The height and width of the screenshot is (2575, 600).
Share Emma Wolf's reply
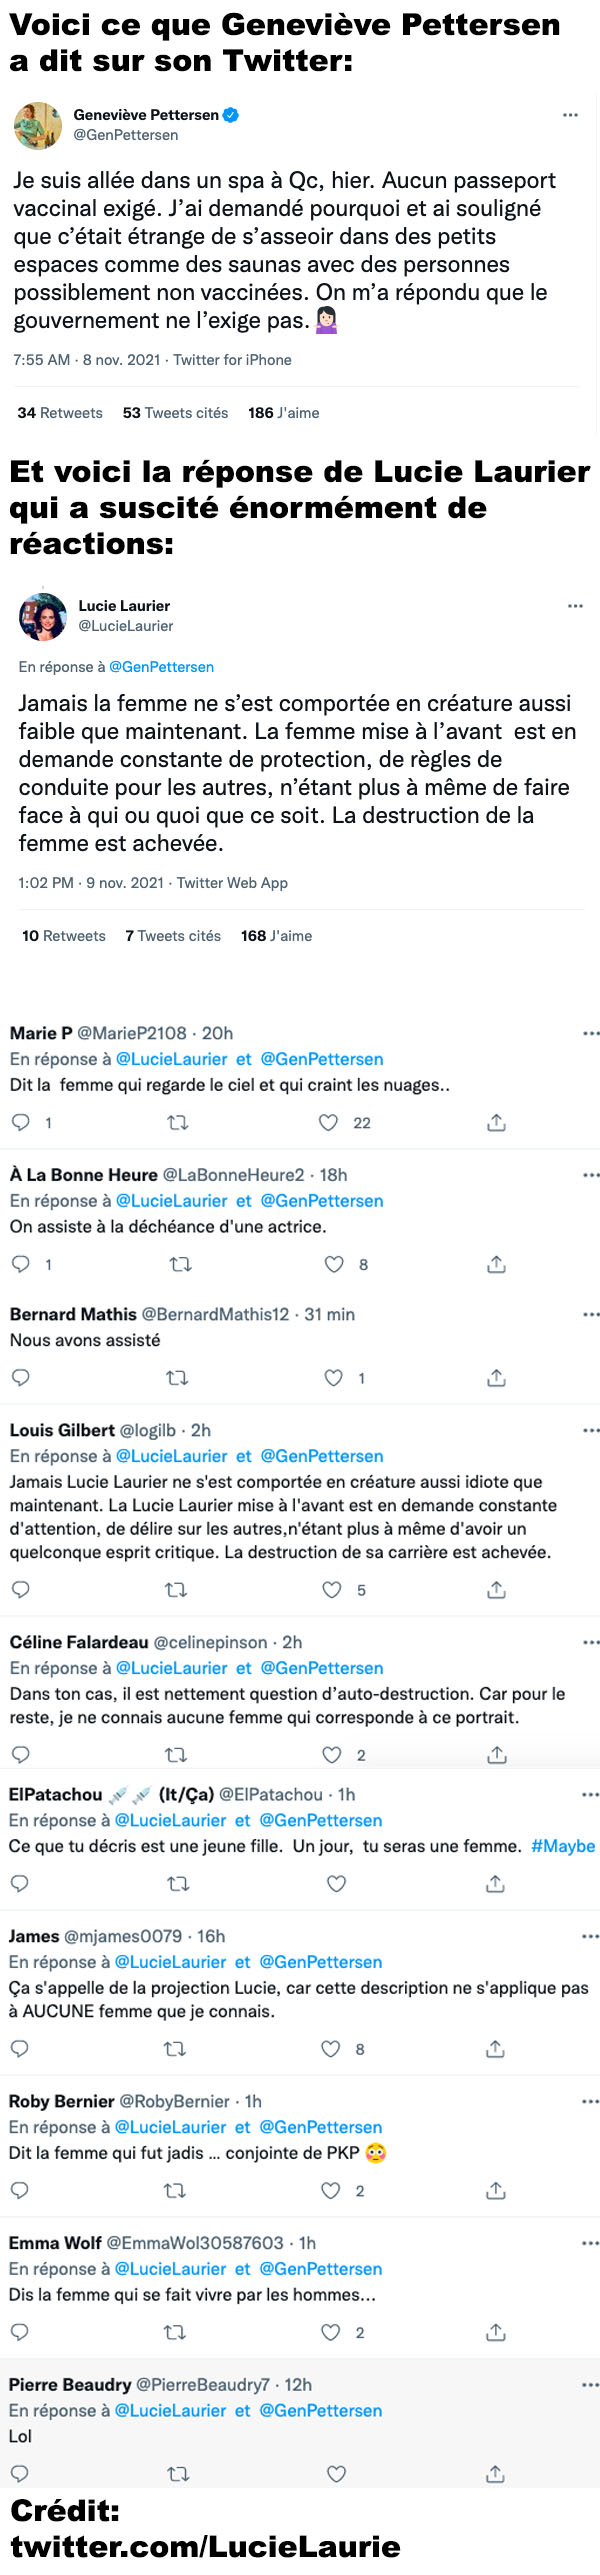pos(495,2333)
